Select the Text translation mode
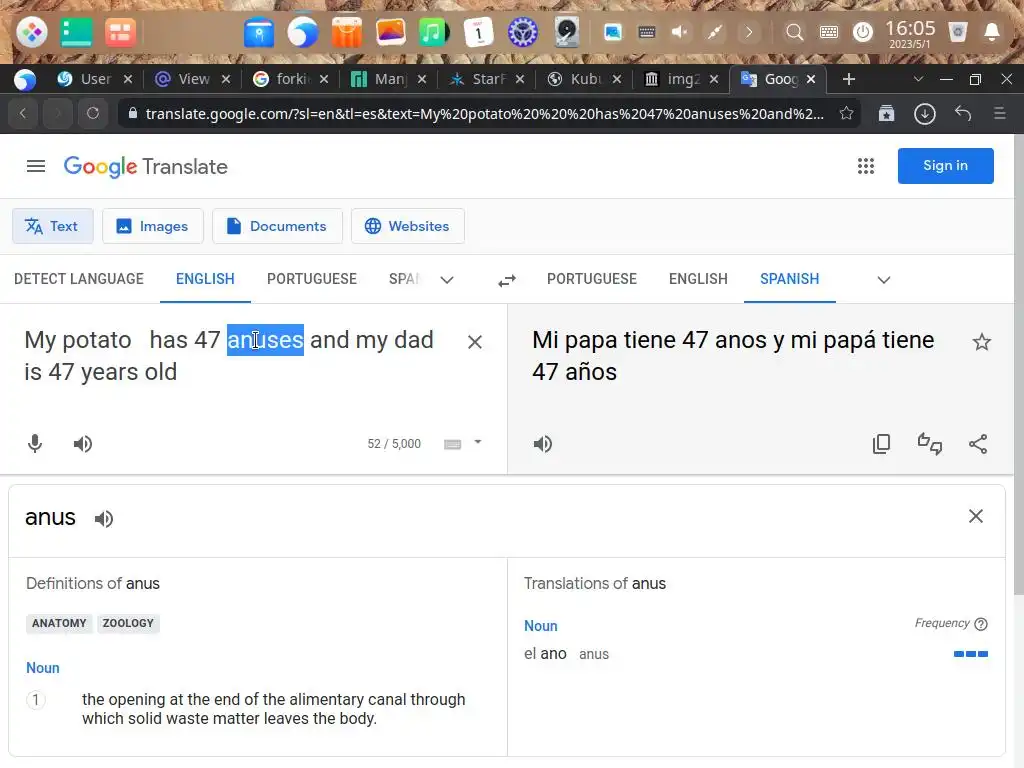The height and width of the screenshot is (768, 1024). click(52, 226)
